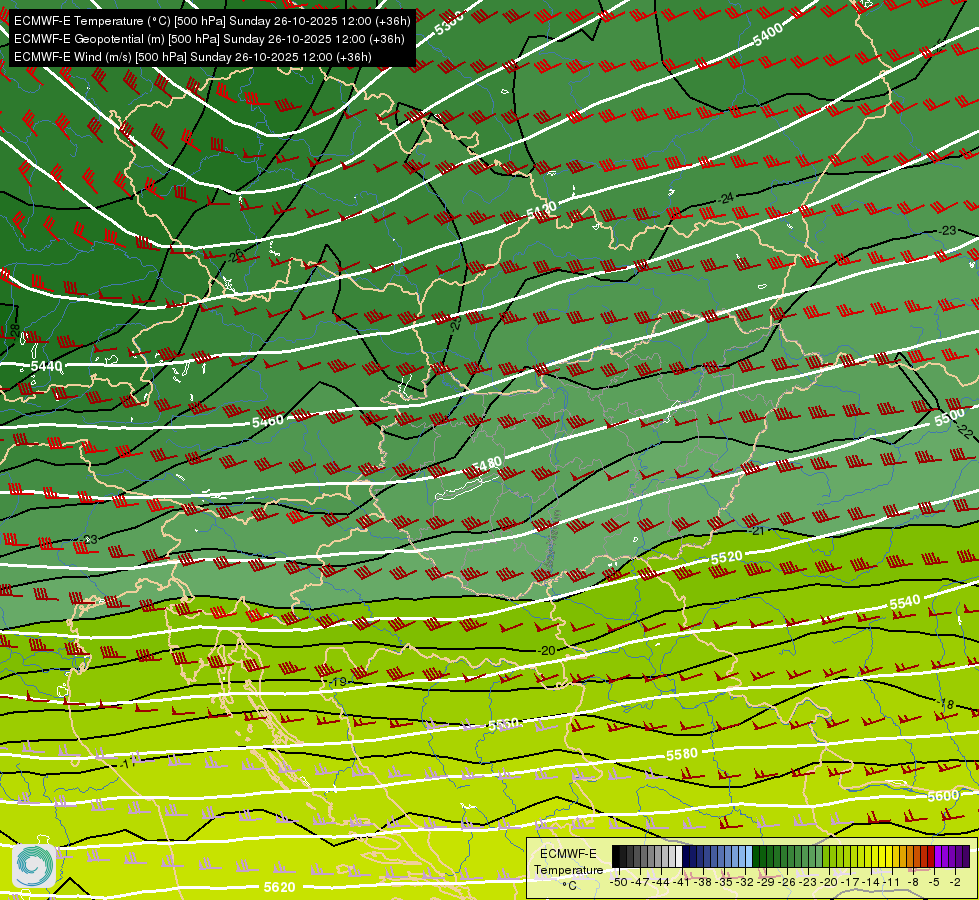Click the black swatch above -50 in legend
Viewport: 979px width, 900px height.
[x=616, y=857]
